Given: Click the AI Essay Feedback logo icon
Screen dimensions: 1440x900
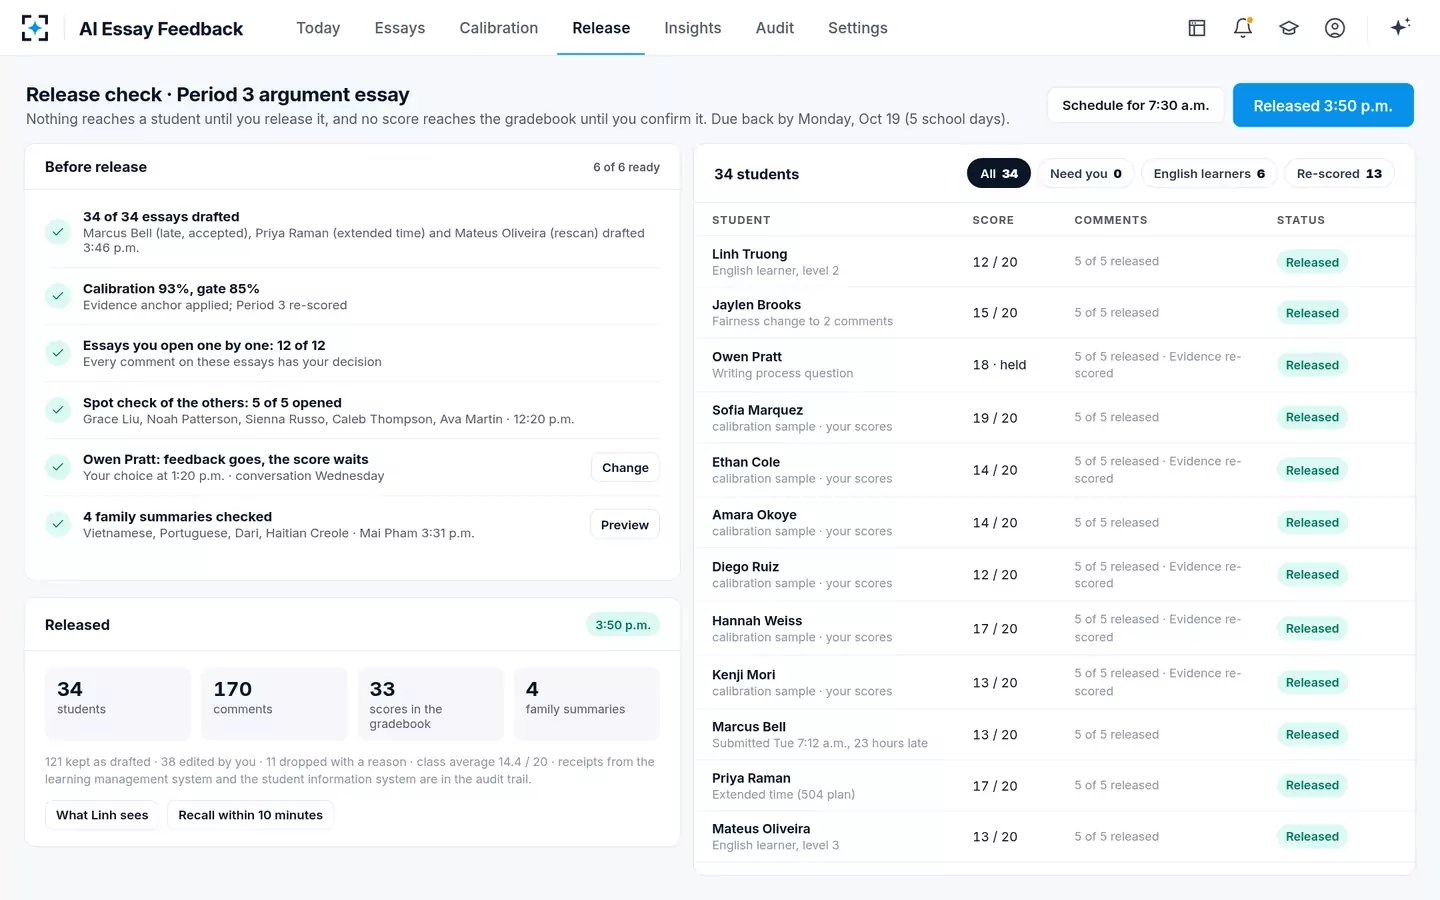Looking at the screenshot, I should tap(35, 28).
